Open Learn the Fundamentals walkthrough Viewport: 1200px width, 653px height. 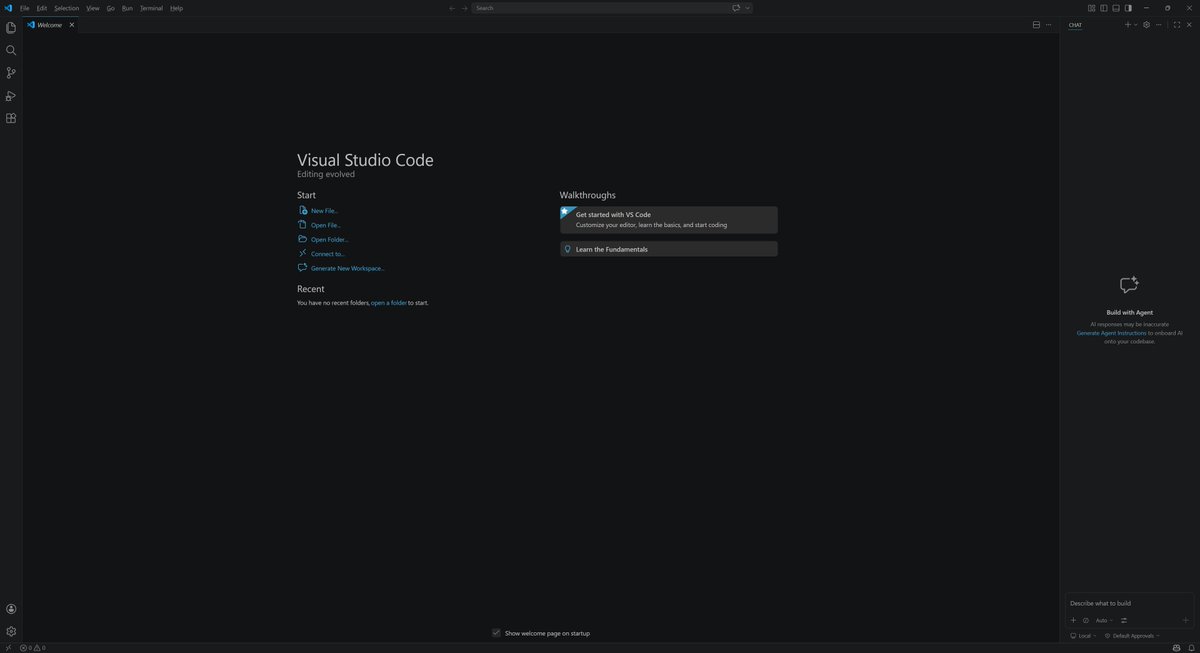click(x=668, y=249)
